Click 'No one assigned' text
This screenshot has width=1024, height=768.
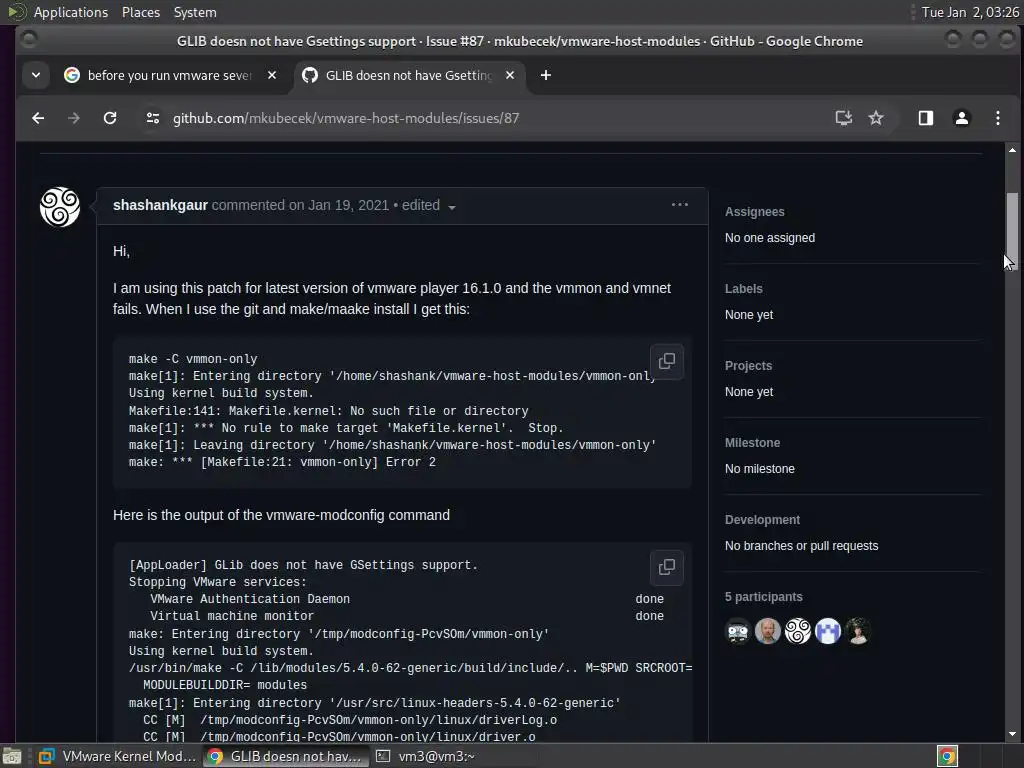click(769, 238)
